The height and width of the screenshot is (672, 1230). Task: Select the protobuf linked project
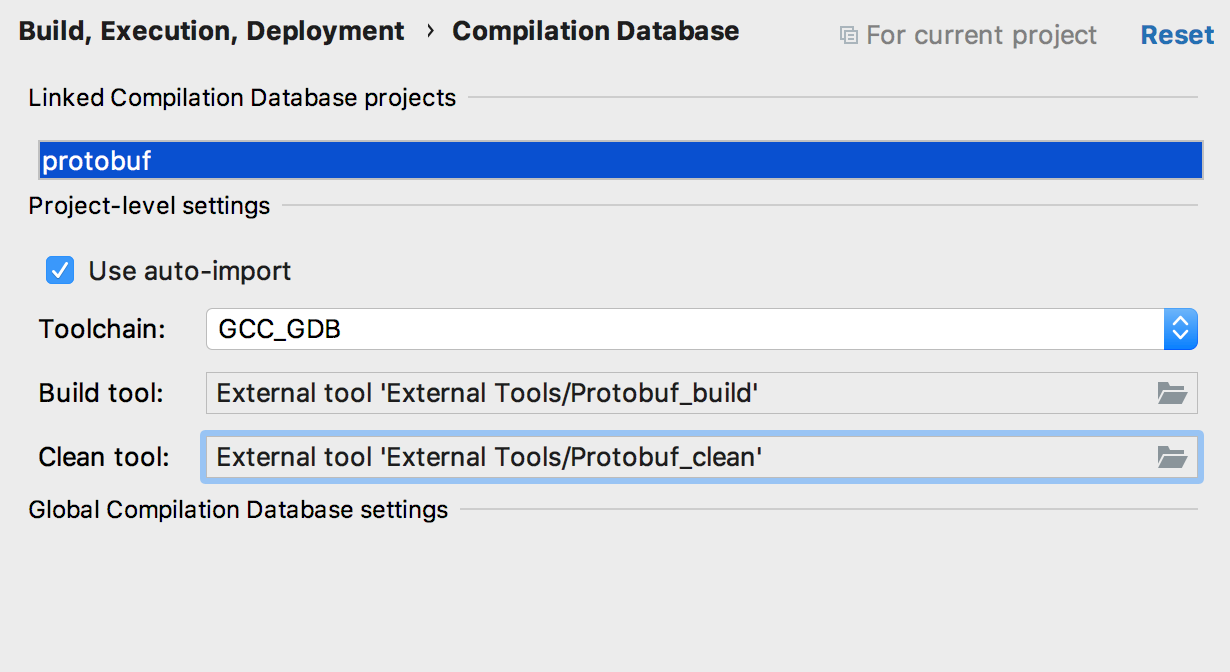point(620,160)
